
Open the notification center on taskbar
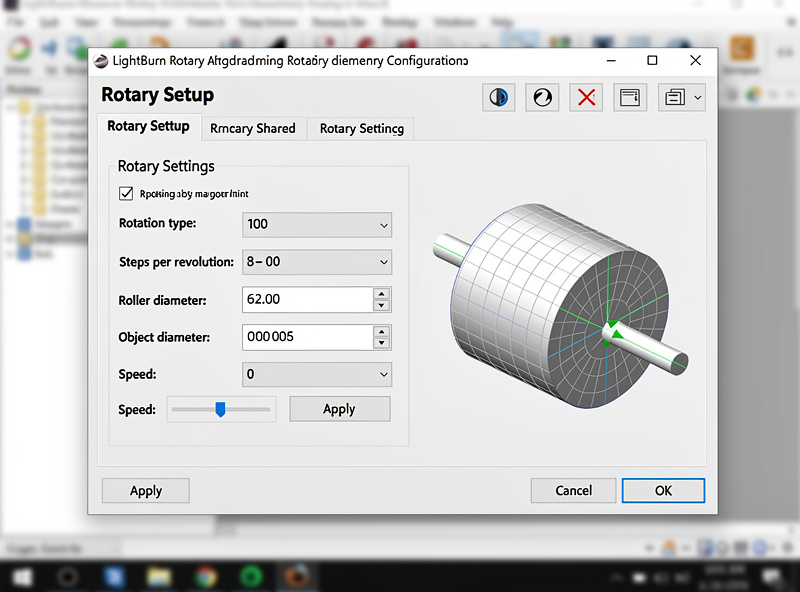(x=770, y=578)
